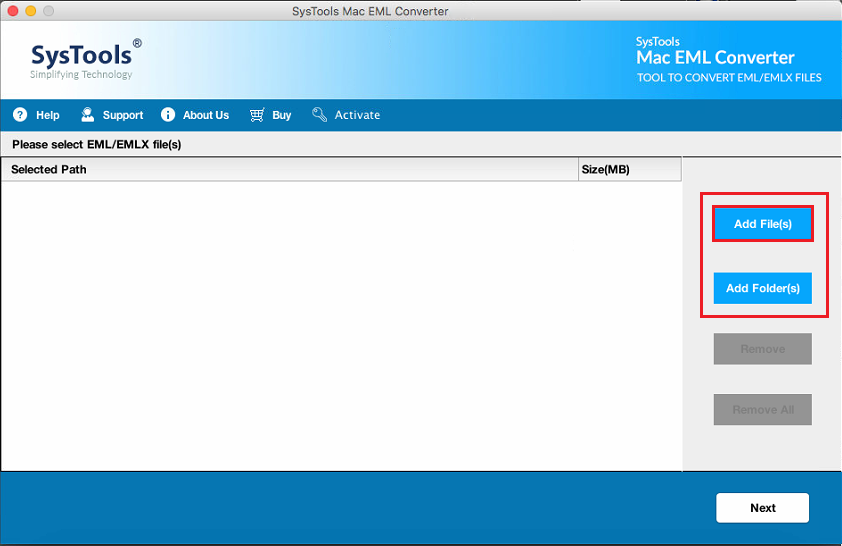Image resolution: width=842 pixels, height=546 pixels.
Task: Click the greyed-out Remove button
Action: [763, 349]
